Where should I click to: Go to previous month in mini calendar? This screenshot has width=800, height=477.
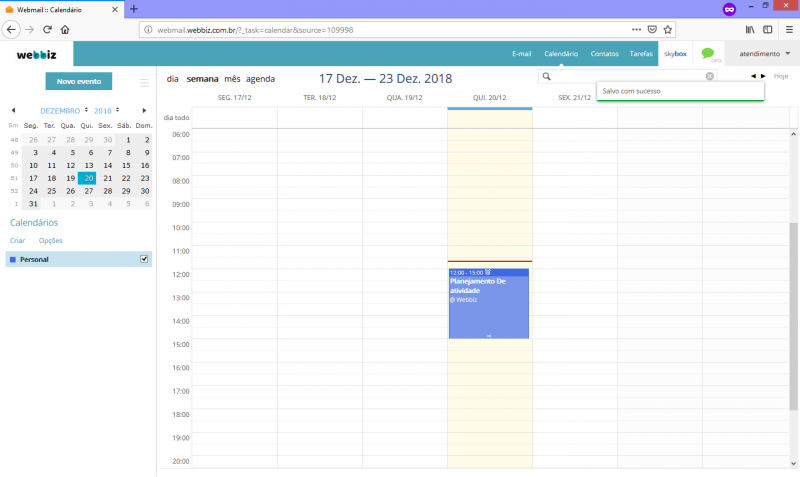[x=13, y=110]
